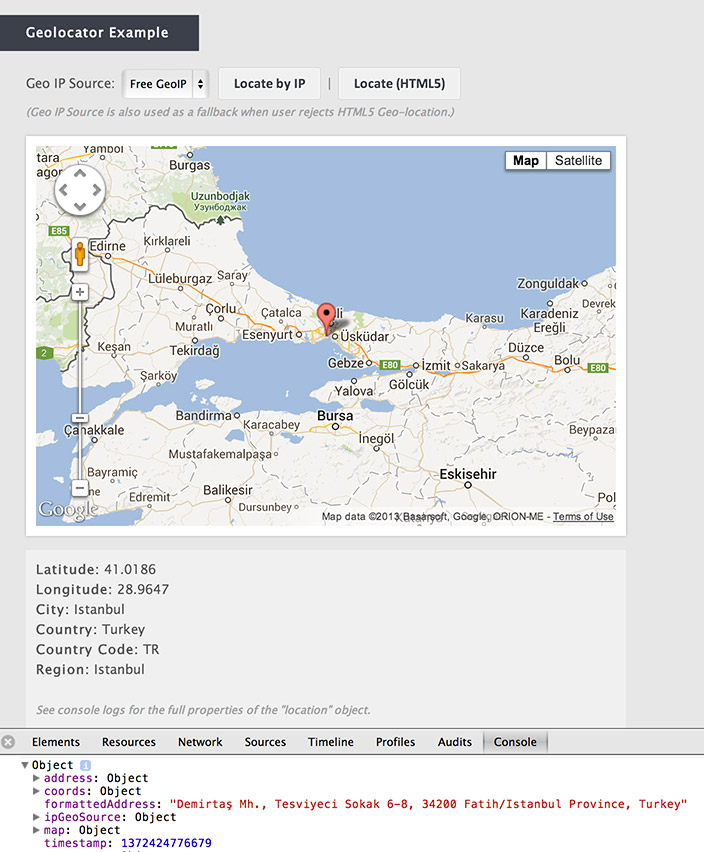The image size is (704, 852).
Task: Click the Latitude: 41.0186 text
Action: (96, 569)
